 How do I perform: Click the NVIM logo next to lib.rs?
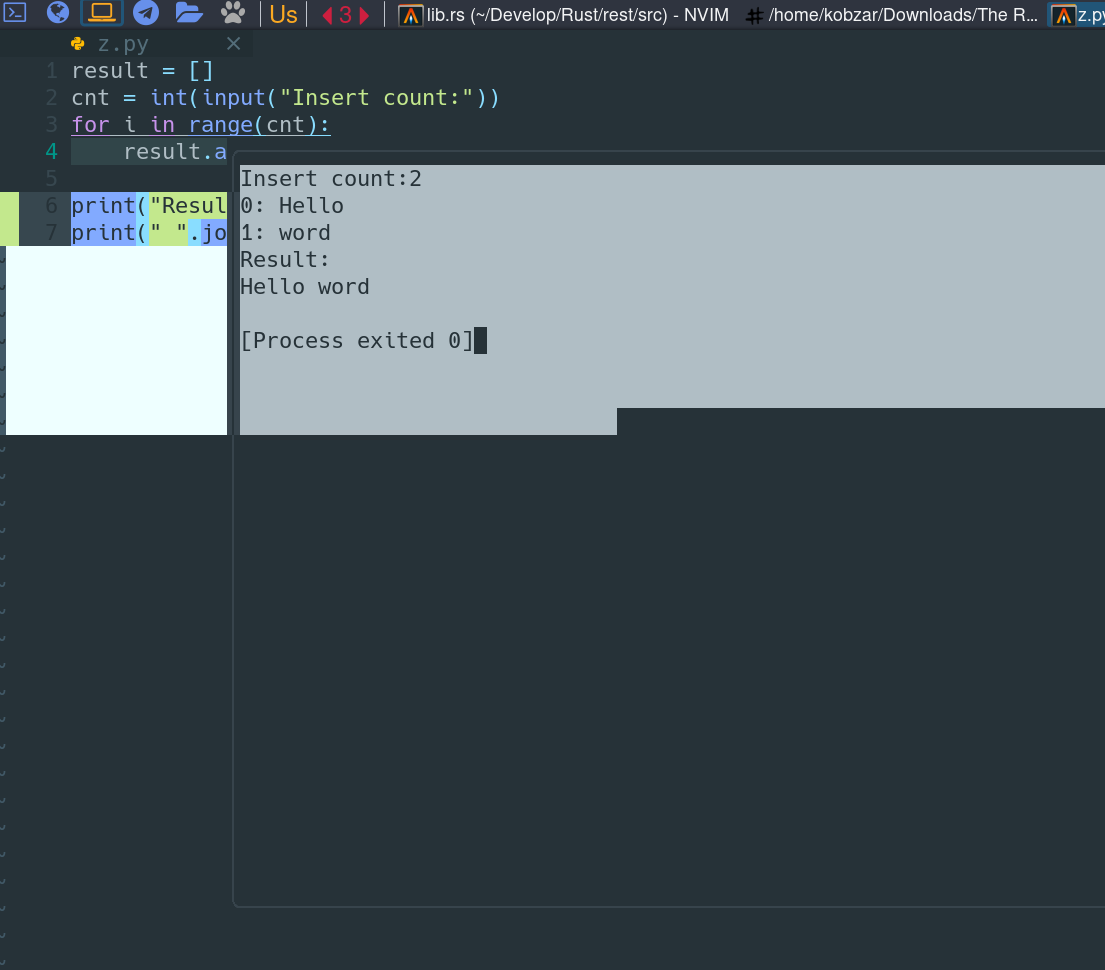tap(408, 15)
